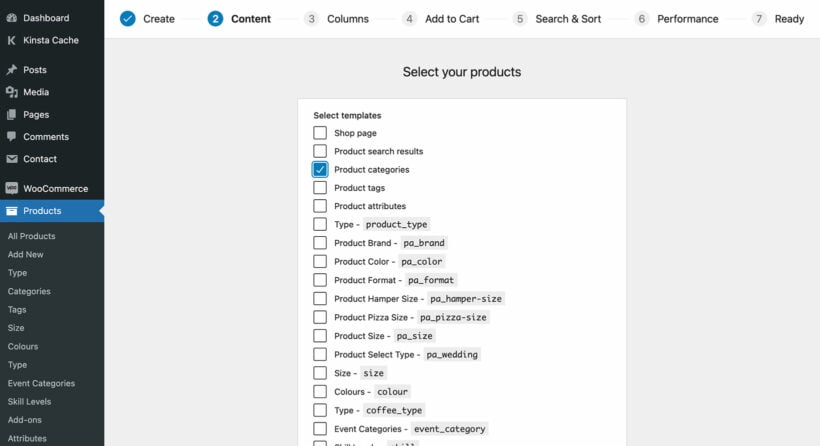
Task: Click the Products archive box icon
Action: [x=12, y=211]
